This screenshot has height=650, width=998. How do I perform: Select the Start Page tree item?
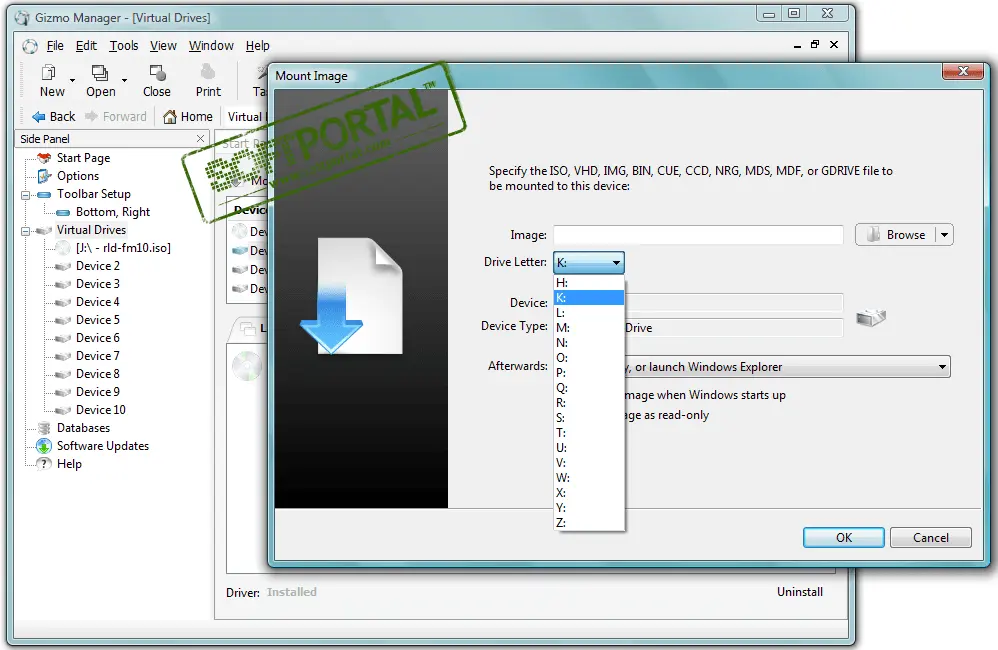83,158
